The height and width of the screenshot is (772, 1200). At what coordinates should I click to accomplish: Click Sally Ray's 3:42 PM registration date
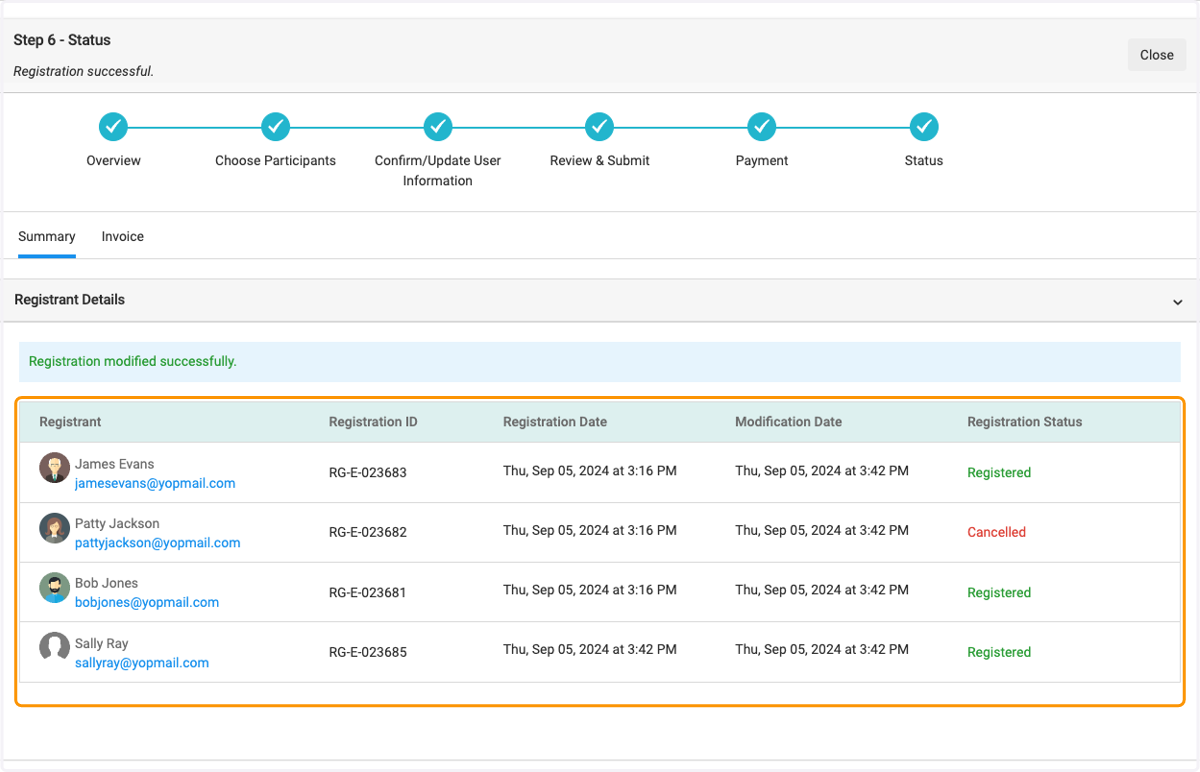(x=590, y=649)
